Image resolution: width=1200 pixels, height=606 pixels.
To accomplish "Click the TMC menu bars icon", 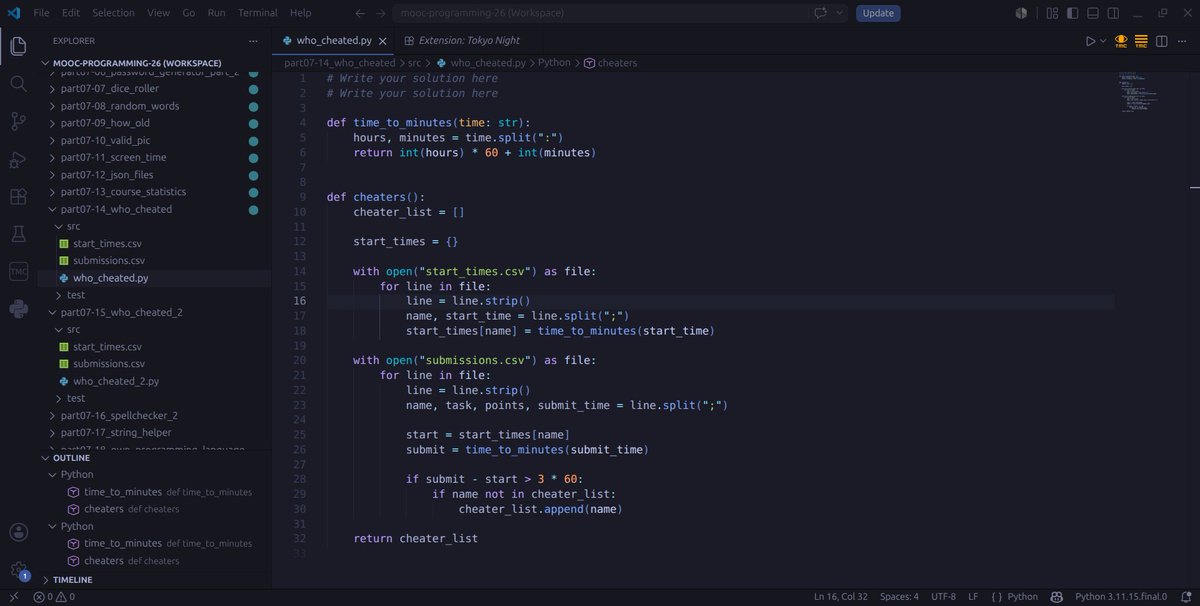I will pos(1141,41).
